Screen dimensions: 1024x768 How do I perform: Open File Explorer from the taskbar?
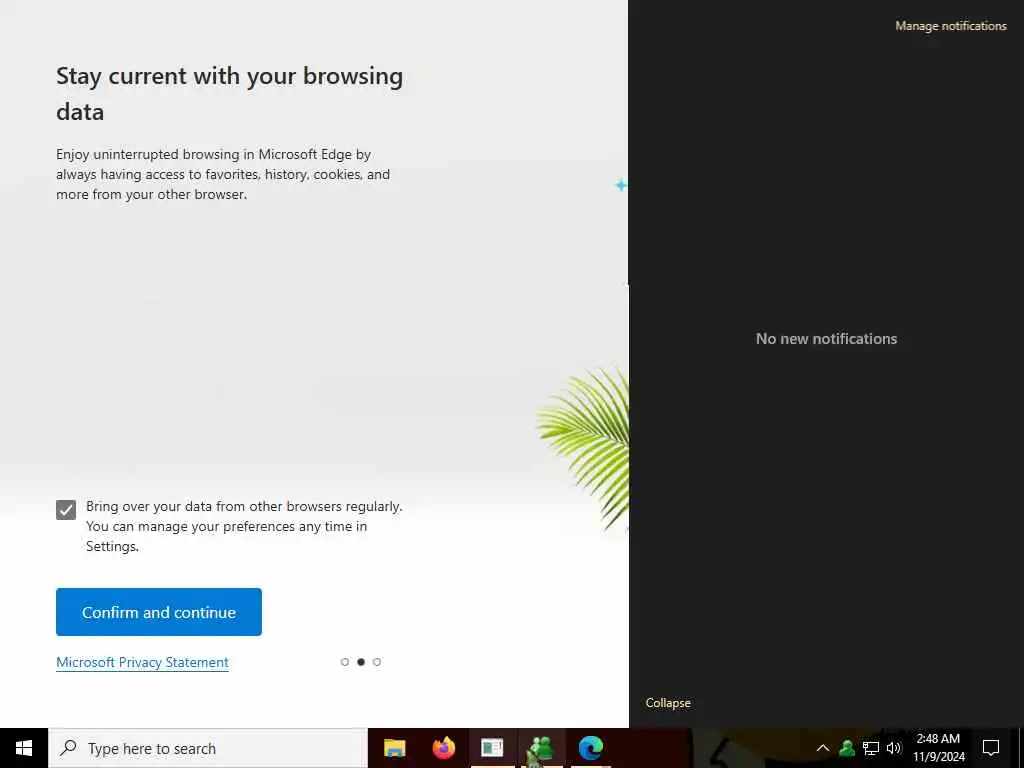coord(394,748)
